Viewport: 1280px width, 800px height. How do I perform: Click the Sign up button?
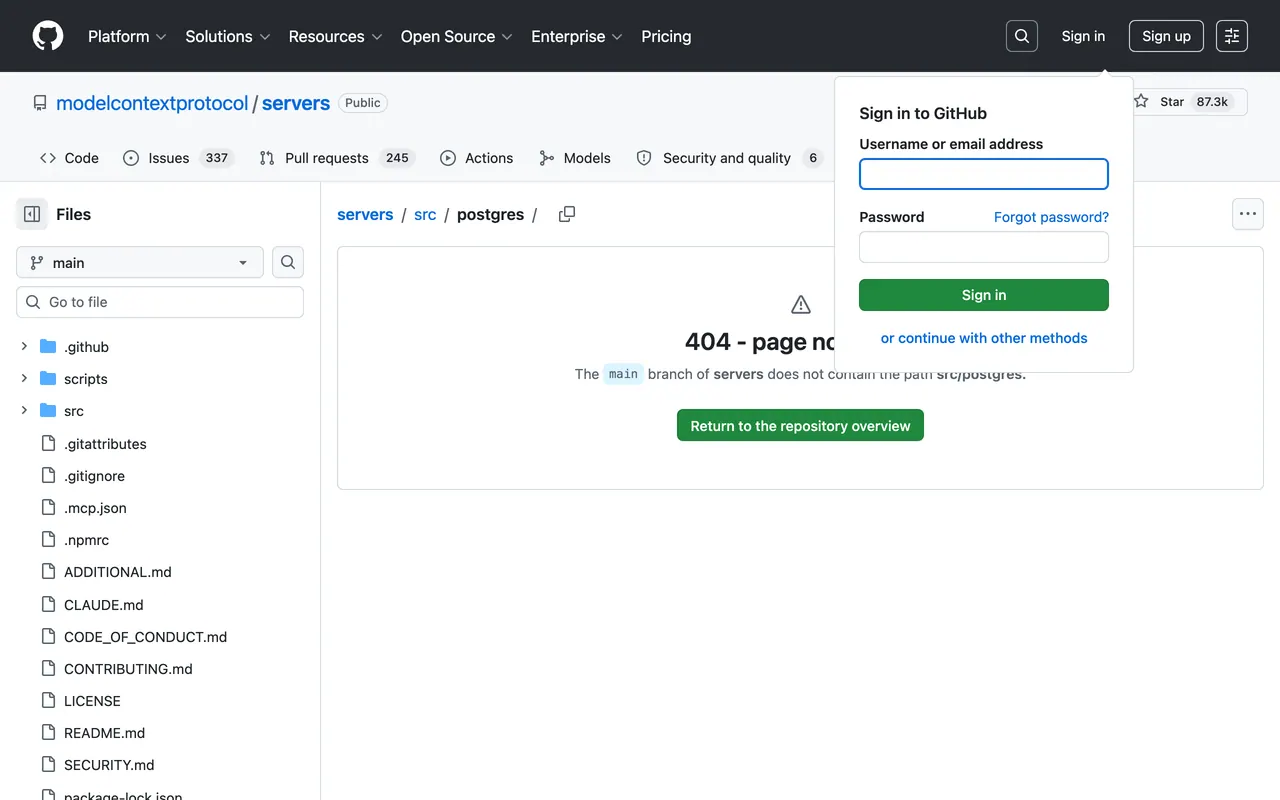click(x=1166, y=36)
